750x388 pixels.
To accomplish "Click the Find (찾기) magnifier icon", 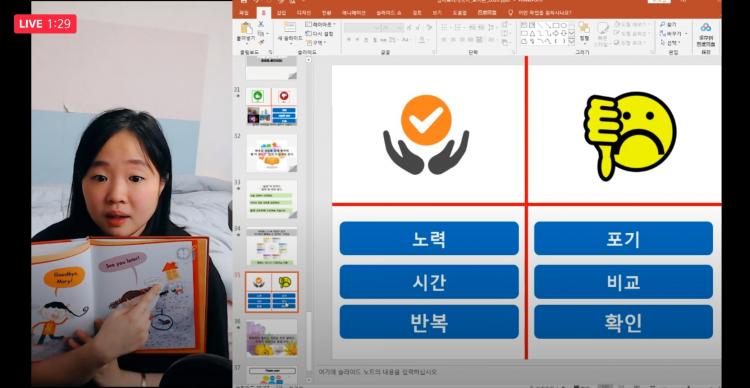I will tap(662, 24).
